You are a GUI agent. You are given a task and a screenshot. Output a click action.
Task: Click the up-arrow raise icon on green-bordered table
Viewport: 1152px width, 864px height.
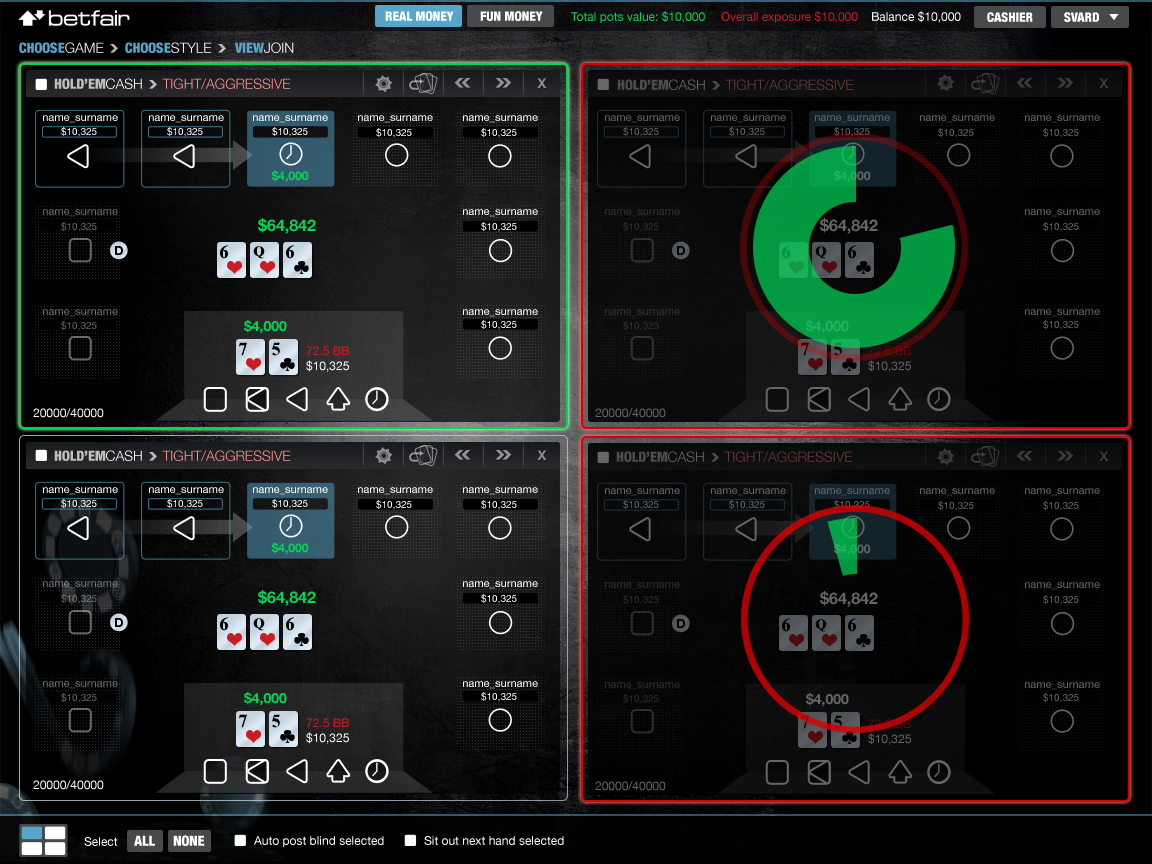coord(338,400)
